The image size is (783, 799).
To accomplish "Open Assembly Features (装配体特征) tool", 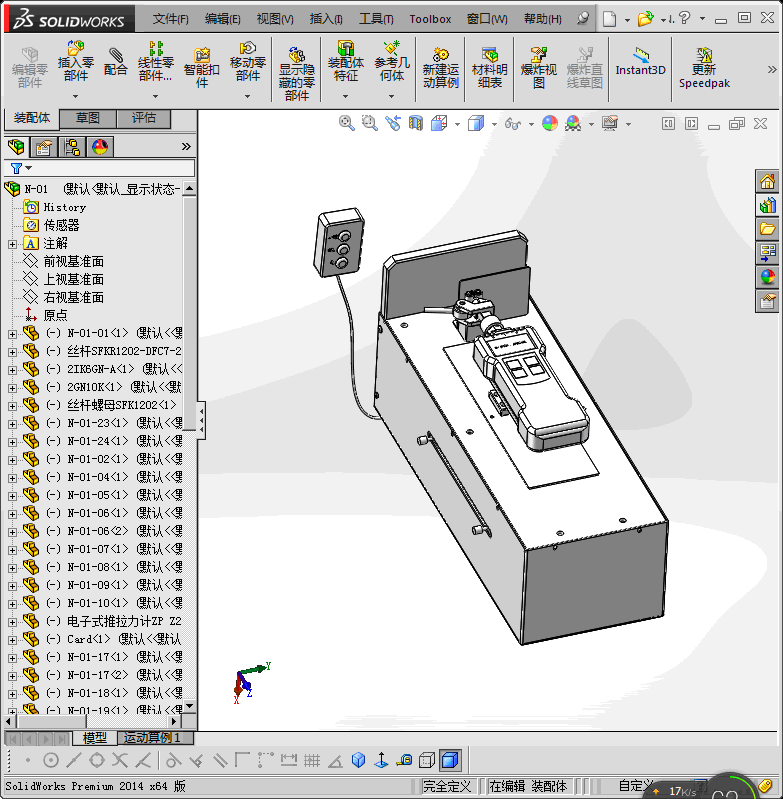I will [x=345, y=62].
